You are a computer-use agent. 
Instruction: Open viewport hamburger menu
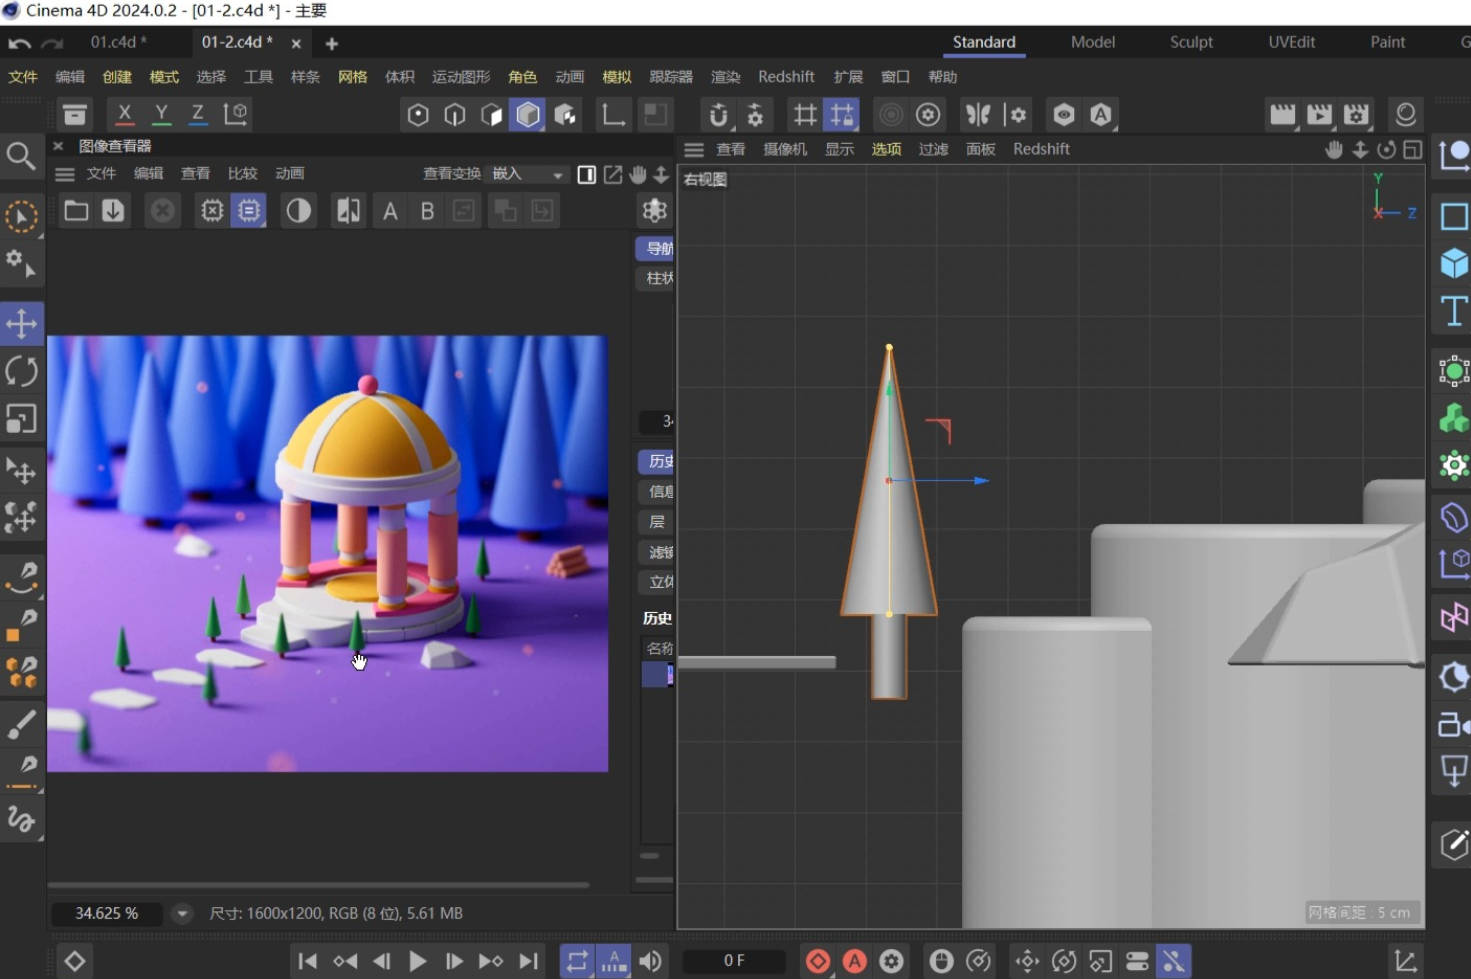[694, 149]
